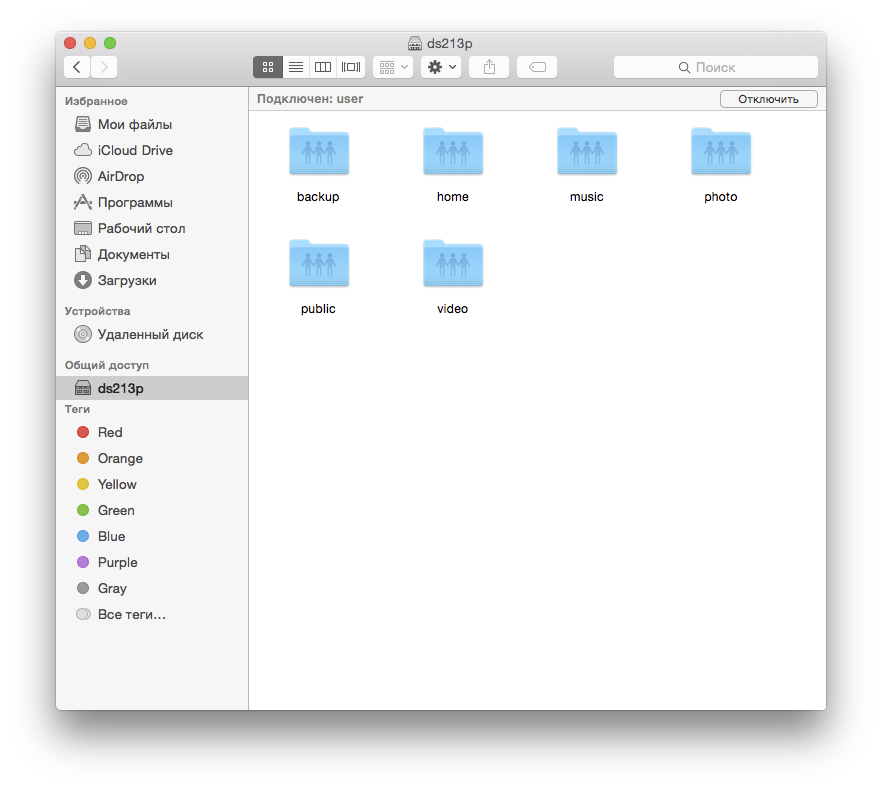This screenshot has width=882, height=790.
Task: Click the Теги section header
Action: (x=77, y=409)
